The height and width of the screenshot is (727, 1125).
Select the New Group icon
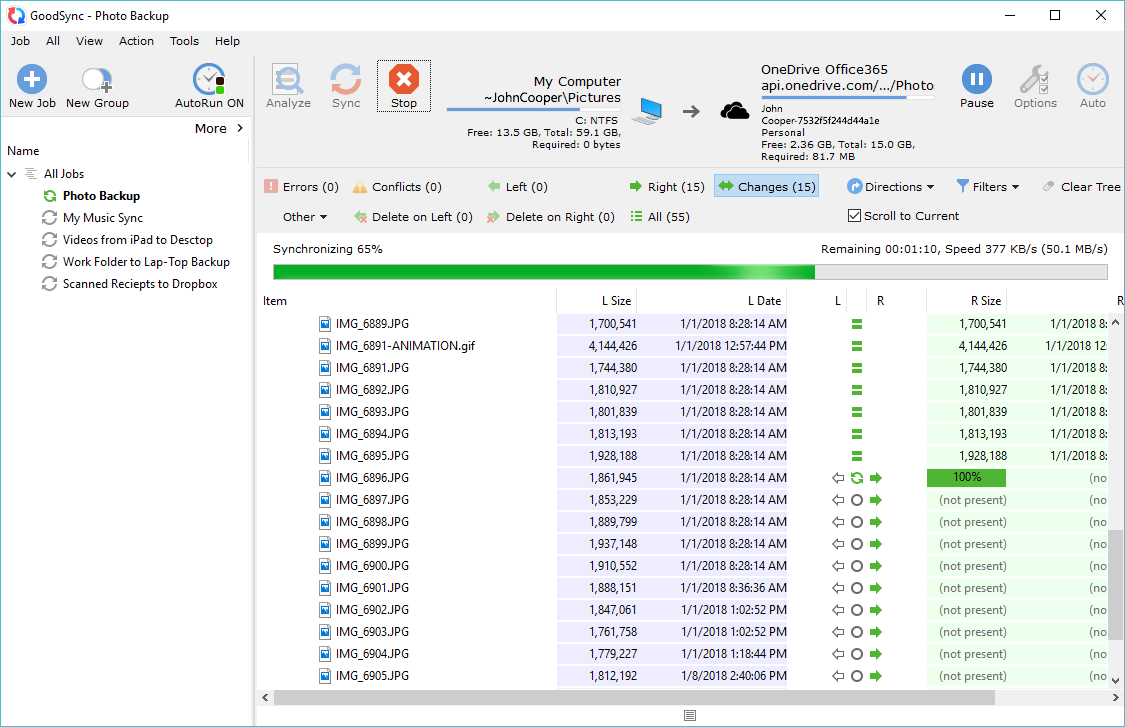click(96, 86)
